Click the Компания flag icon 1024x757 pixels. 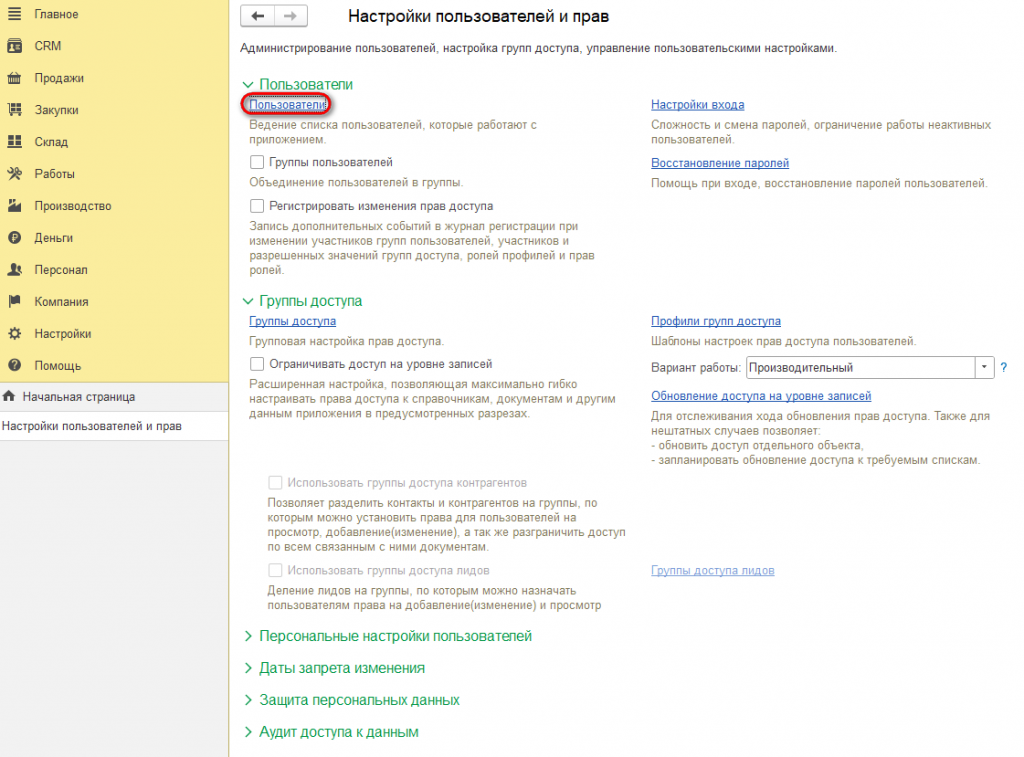pos(14,302)
